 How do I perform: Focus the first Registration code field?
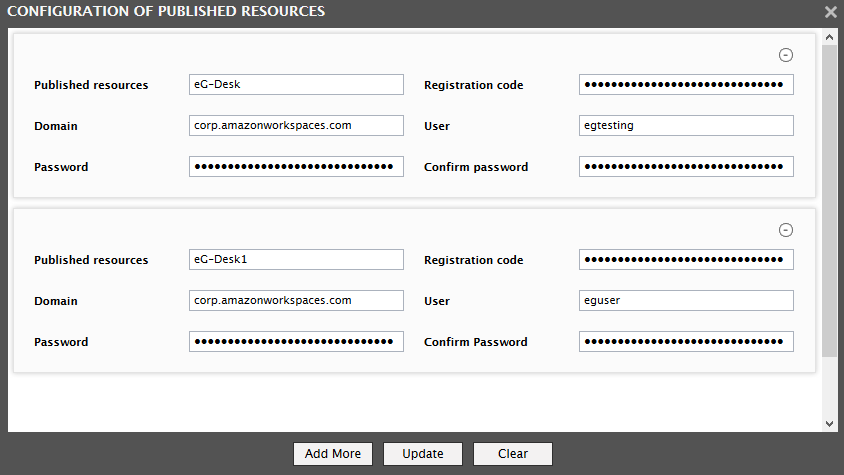pos(686,85)
